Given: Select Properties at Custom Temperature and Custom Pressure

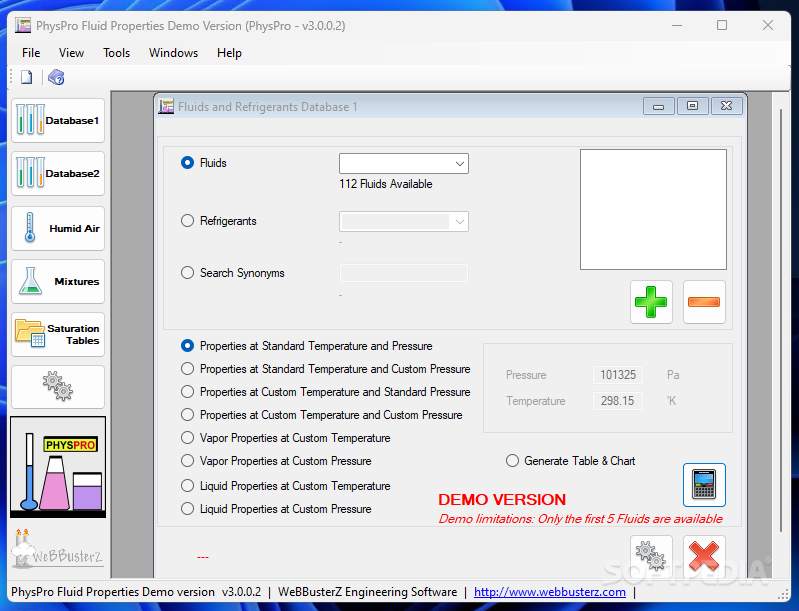Looking at the screenshot, I should coord(188,415).
